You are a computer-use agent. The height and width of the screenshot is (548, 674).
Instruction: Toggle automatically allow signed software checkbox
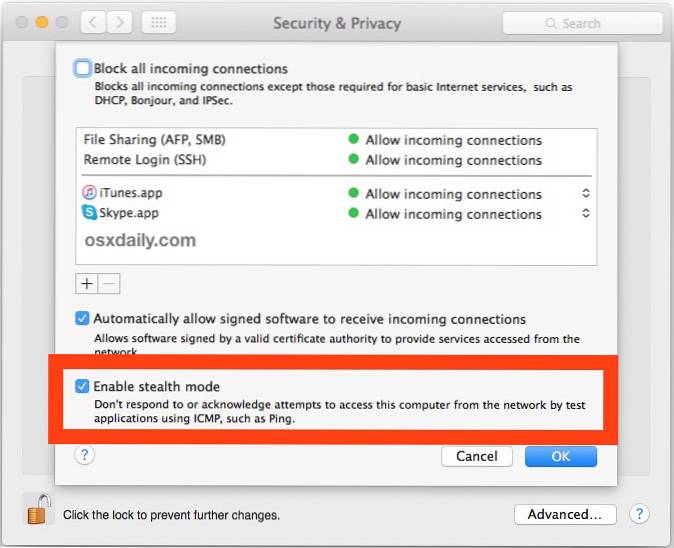pyautogui.click(x=82, y=319)
